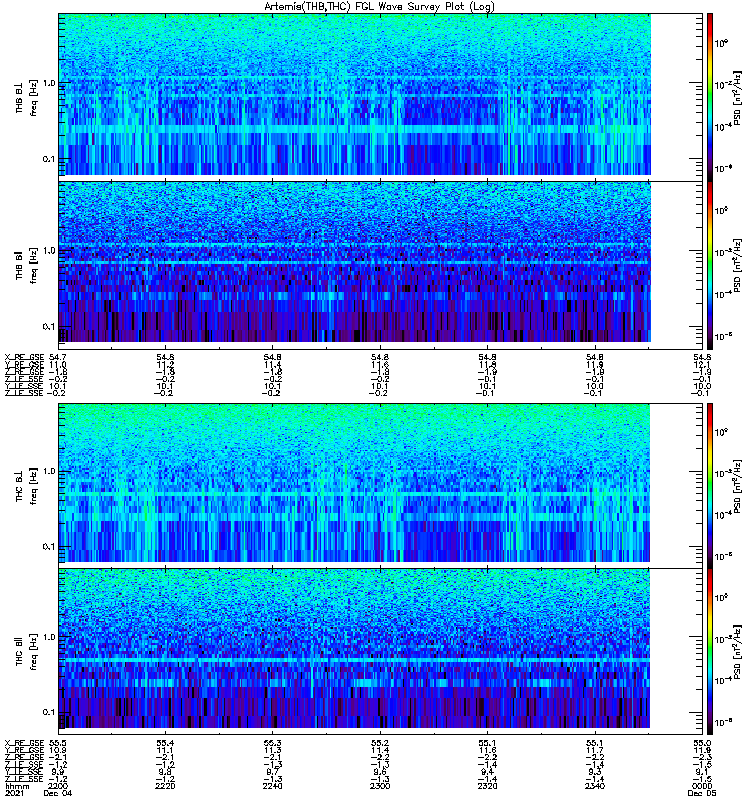Click the THB X_RE_GSE value 54.7
The width and height of the screenshot is (750, 800).
pos(58,357)
